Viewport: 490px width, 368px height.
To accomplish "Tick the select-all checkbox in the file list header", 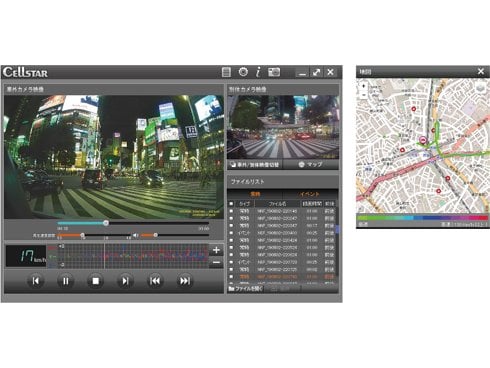I will [x=231, y=204].
